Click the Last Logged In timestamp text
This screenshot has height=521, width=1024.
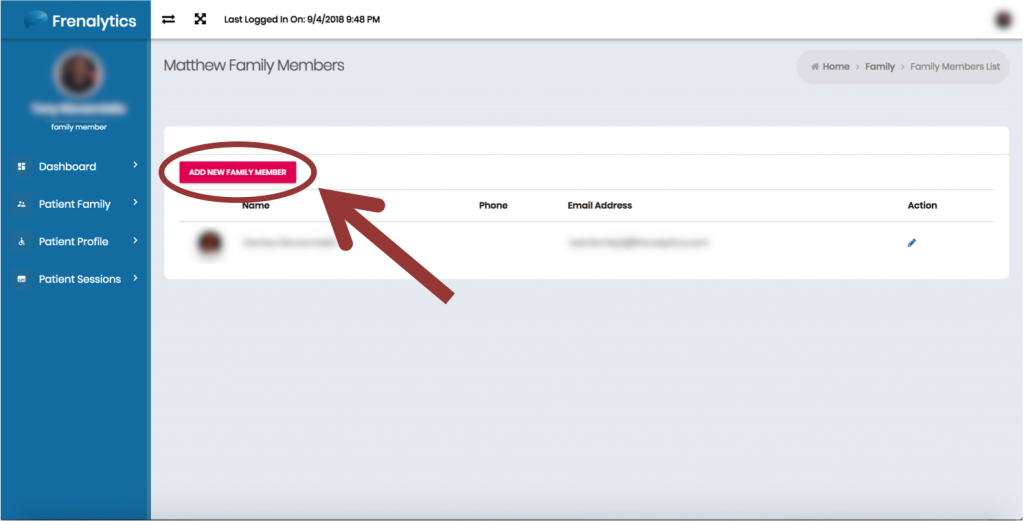click(302, 20)
